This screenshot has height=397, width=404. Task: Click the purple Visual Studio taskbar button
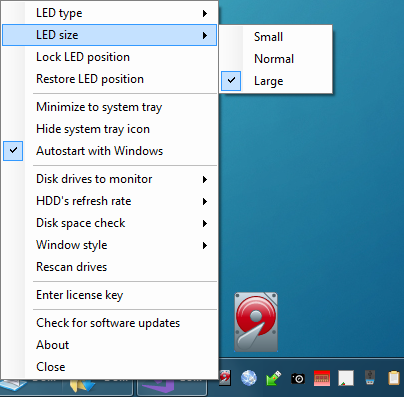click(172, 388)
